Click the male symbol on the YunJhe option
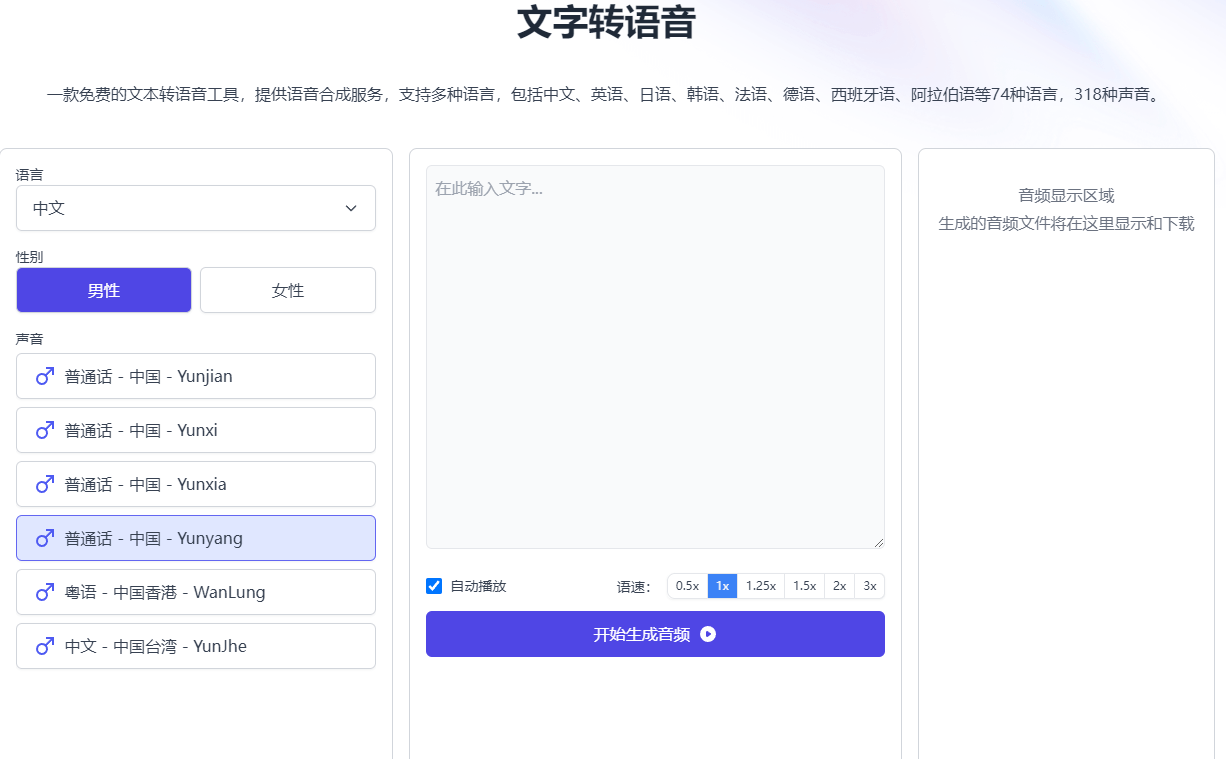 coord(43,646)
